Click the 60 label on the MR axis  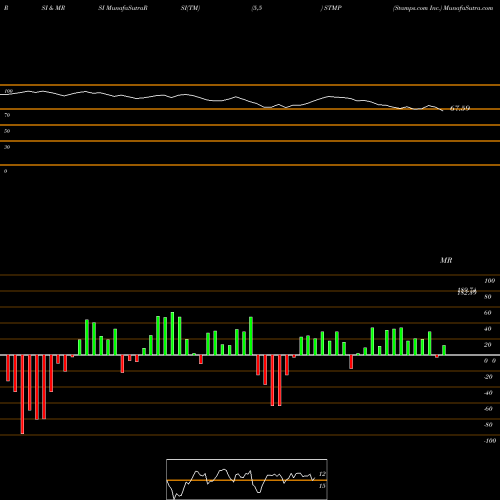[x=488, y=313]
